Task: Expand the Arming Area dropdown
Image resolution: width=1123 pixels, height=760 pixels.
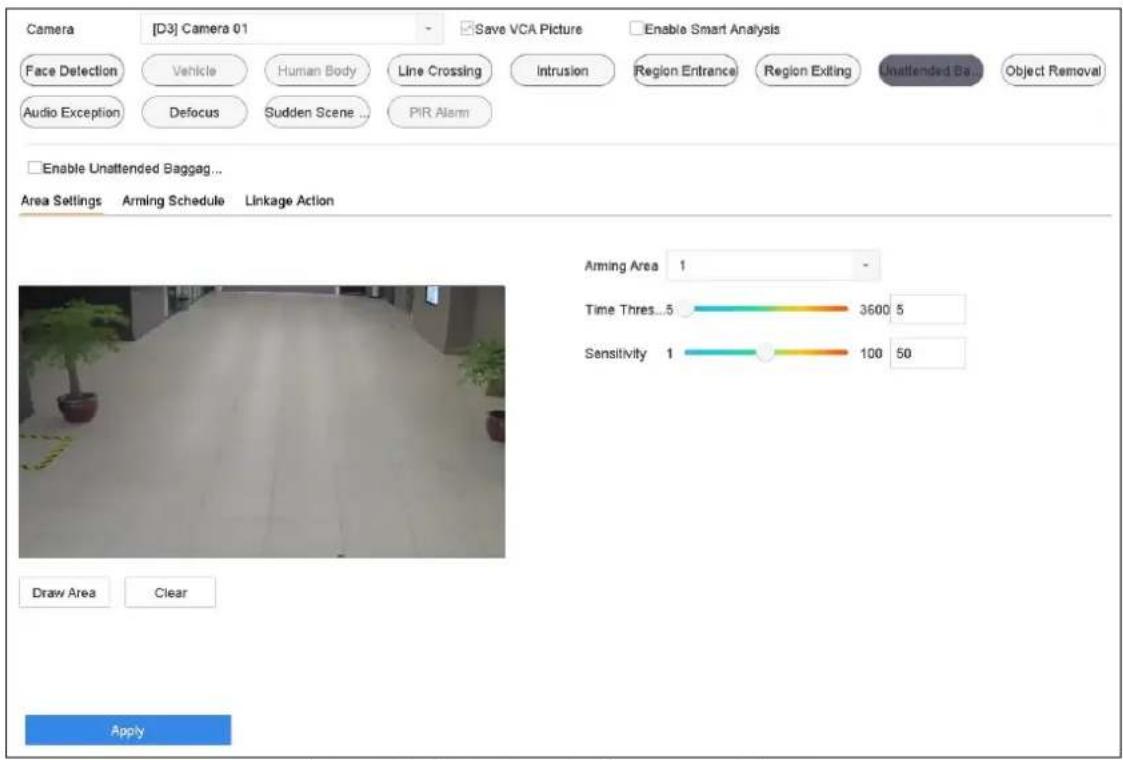Action: (x=773, y=266)
